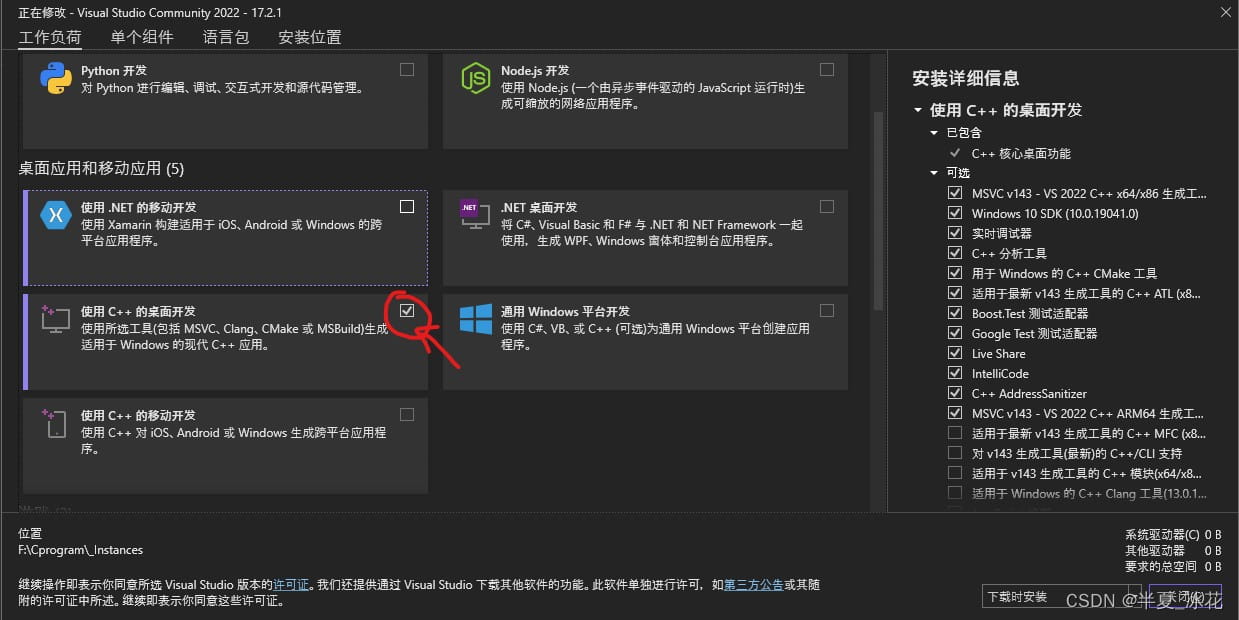Click the 其他驱动器 space entry
Image resolution: width=1239 pixels, height=620 pixels.
pos(1173,550)
